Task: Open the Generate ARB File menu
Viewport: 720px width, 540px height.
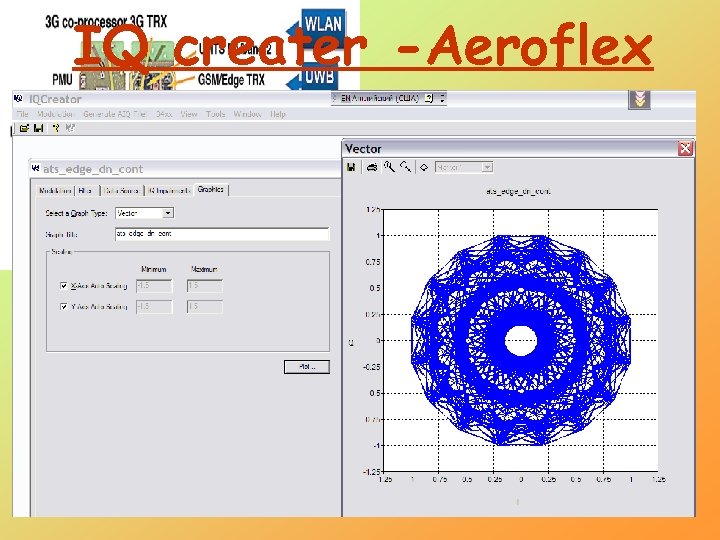Action: (114, 114)
